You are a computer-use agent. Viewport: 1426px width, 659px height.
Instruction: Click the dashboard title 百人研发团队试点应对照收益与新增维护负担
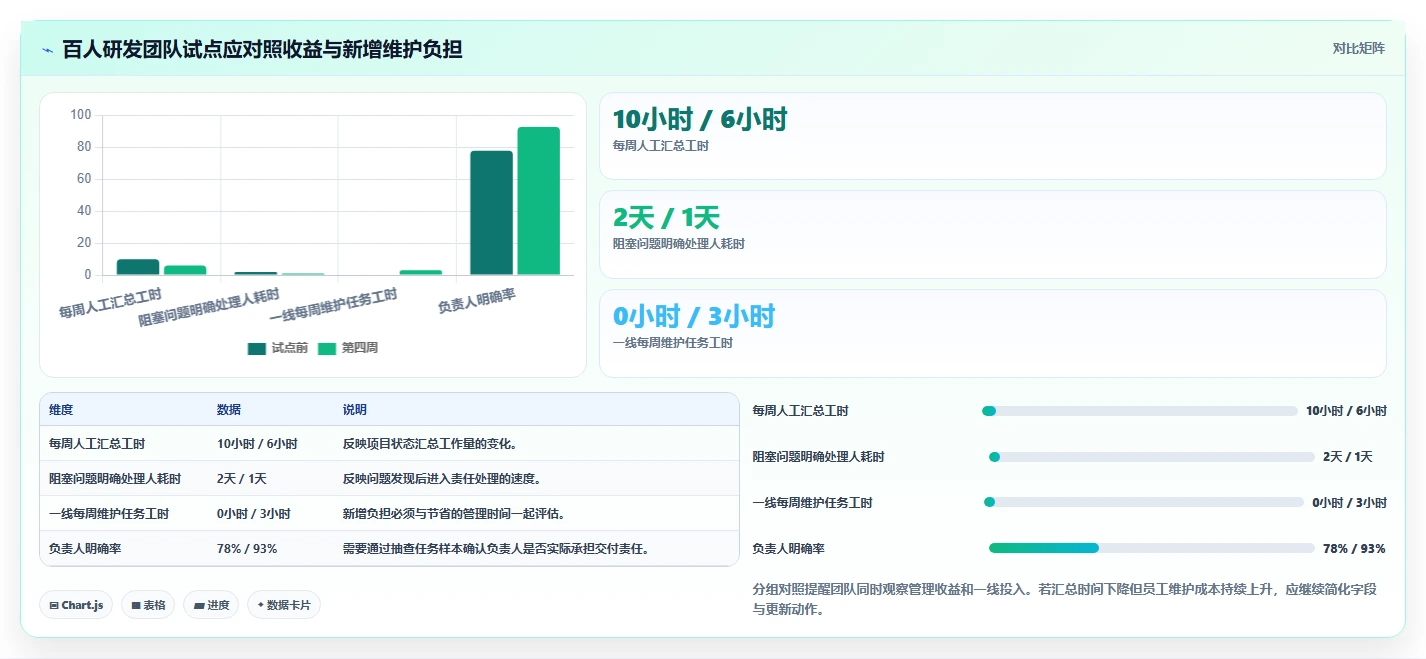[263, 49]
